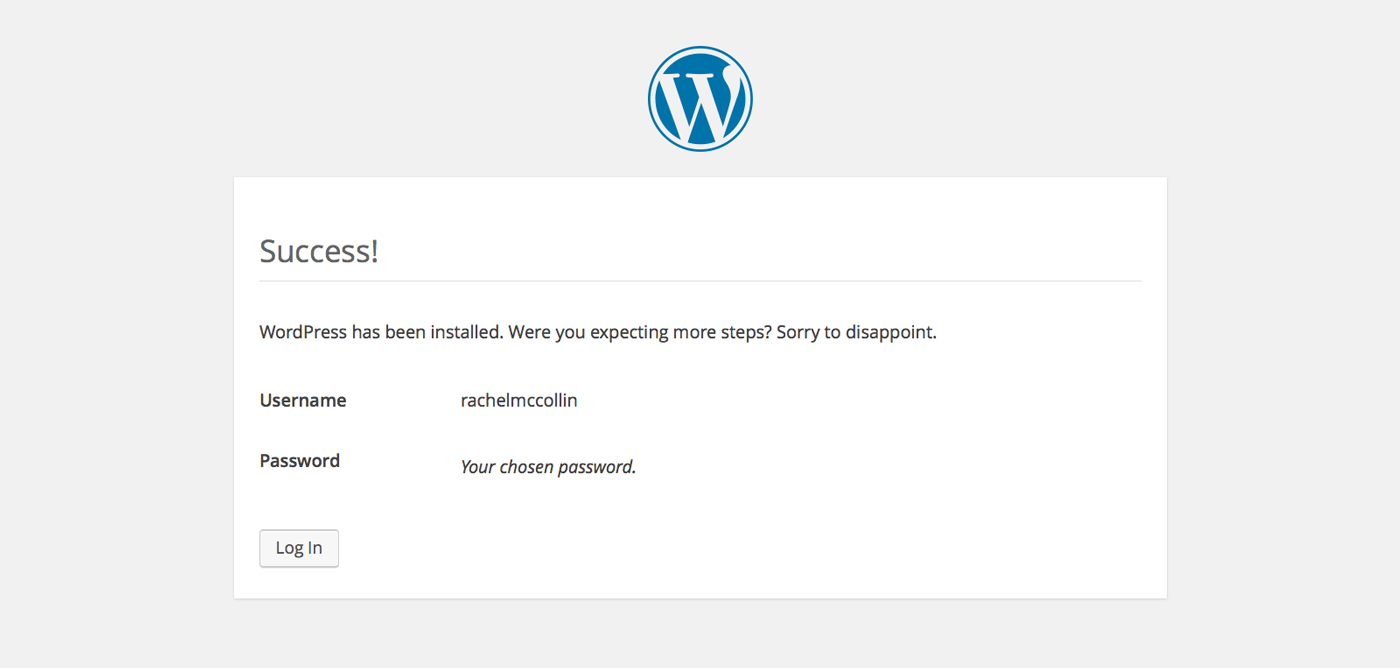This screenshot has width=1400, height=668.
Task: Select the circular WordPress "W" emblem
Action: pos(700,98)
